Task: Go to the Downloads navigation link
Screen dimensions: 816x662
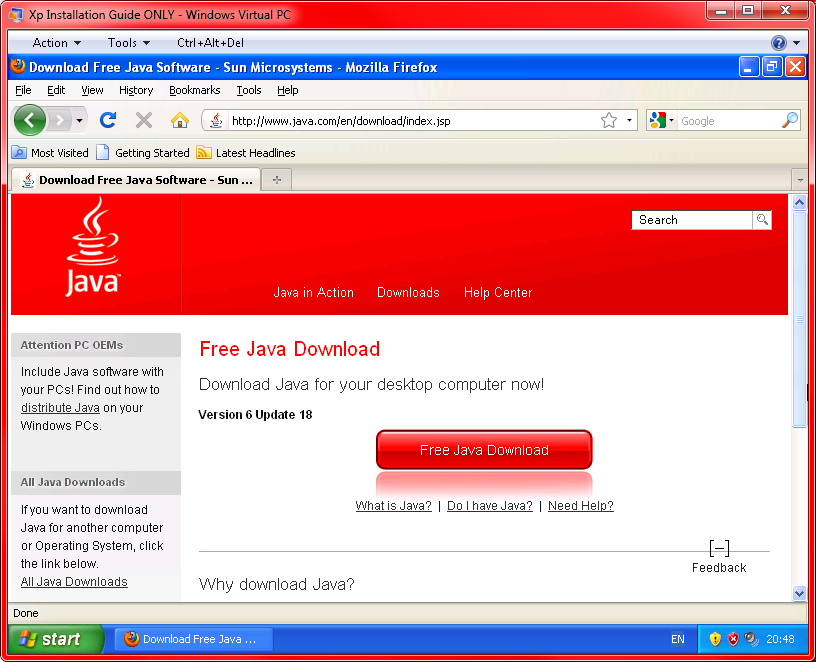Action: 408,292
